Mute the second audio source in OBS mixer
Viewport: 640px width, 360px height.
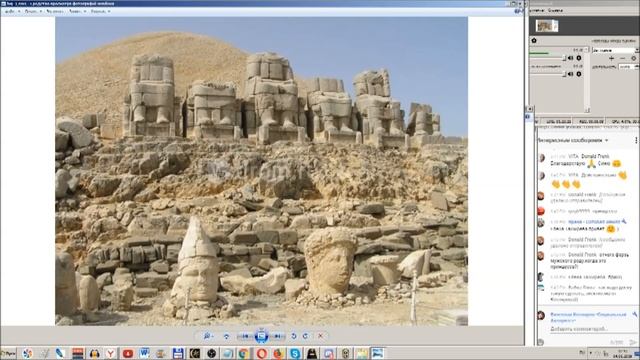(x=571, y=74)
